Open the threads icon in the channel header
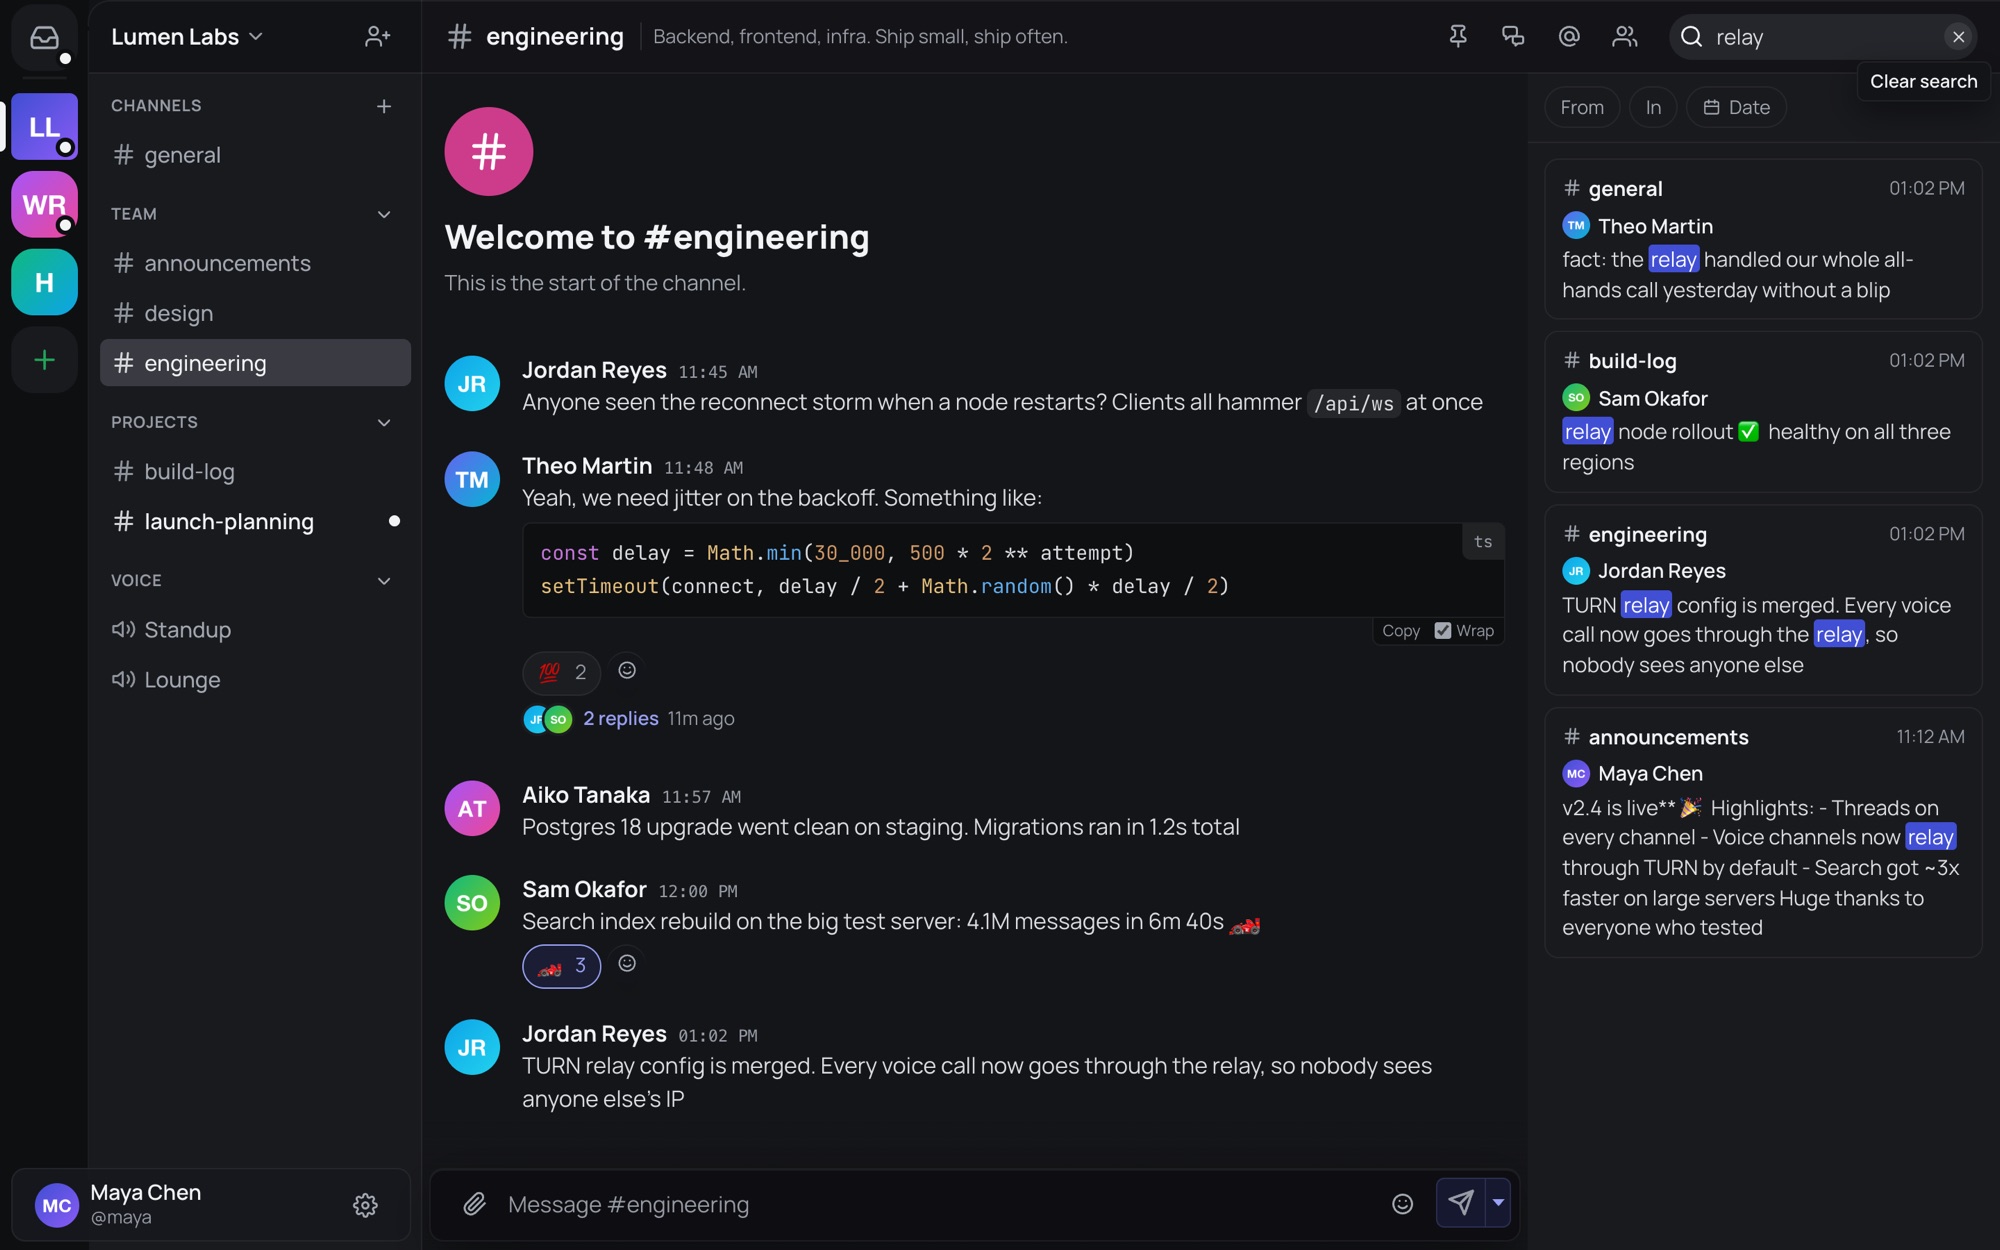 1513,37
